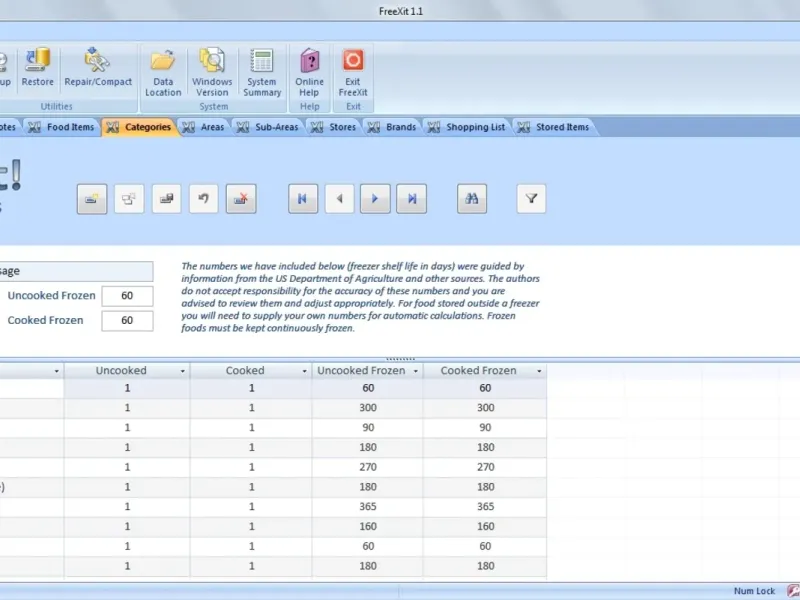800x600 pixels.
Task: Click the Num Lock status bar indicator
Action: [754, 591]
